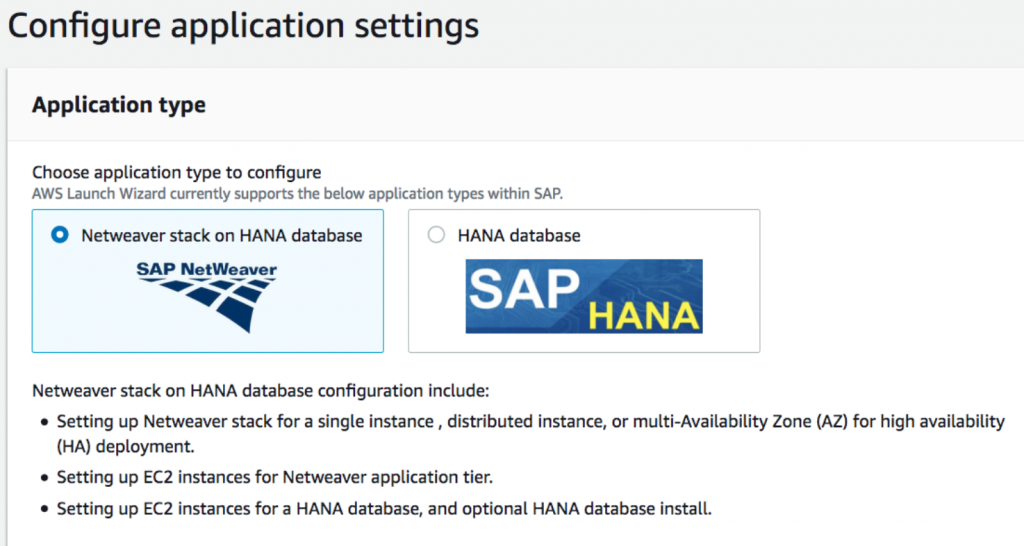1024x546 pixels.
Task: Click the white SAP lettering in HANA logo
Action: click(523, 287)
